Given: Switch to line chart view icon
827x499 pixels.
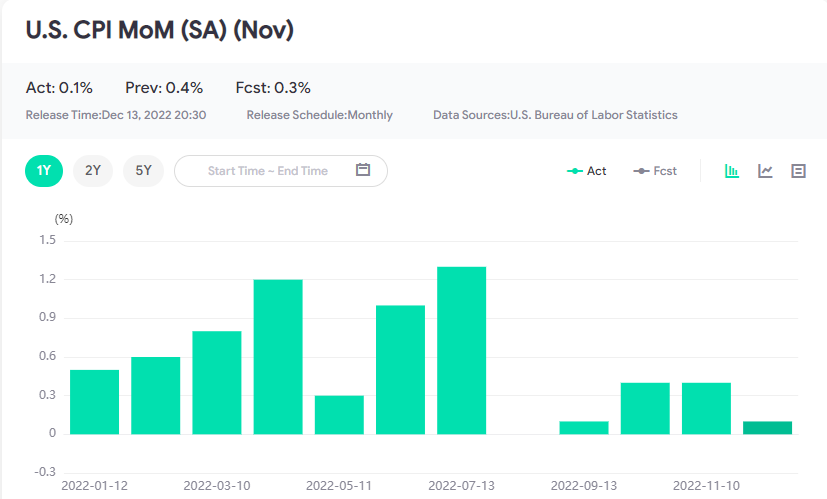Looking at the screenshot, I should point(765,171).
